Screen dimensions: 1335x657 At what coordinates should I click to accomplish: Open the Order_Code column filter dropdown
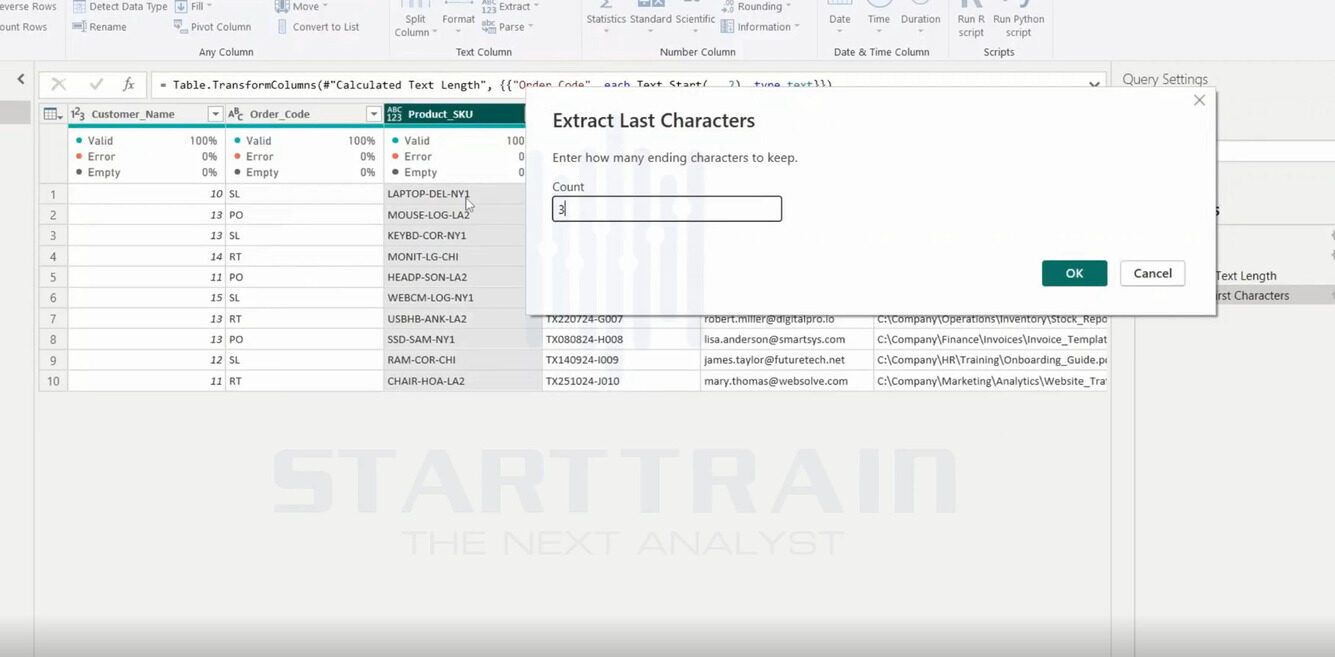(373, 114)
